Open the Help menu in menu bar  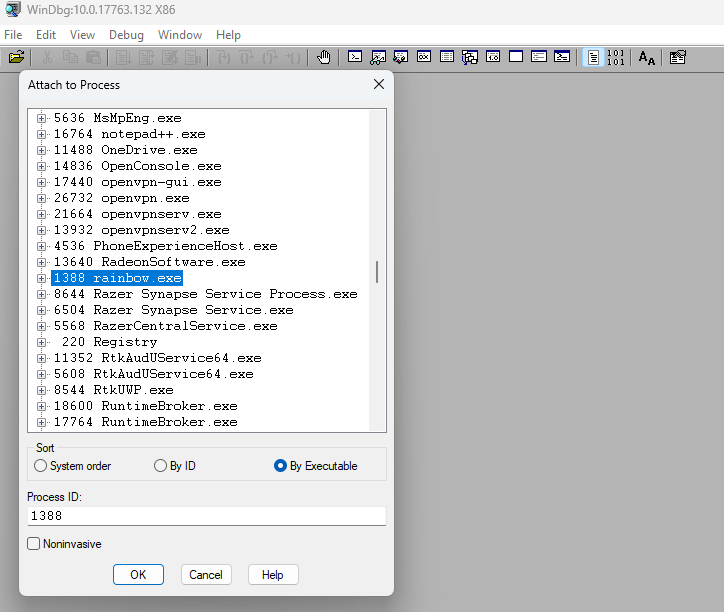point(228,35)
